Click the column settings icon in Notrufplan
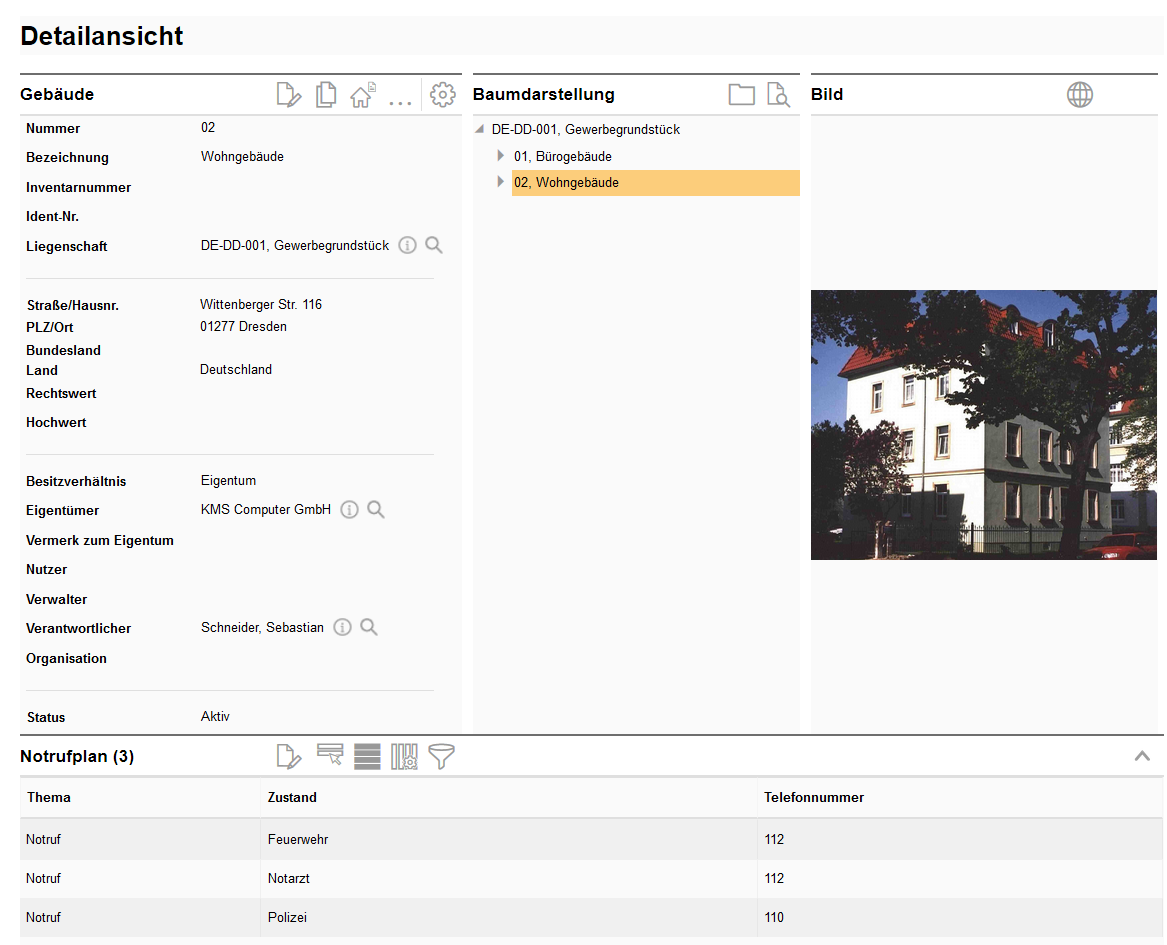The height and width of the screenshot is (945, 1167). (404, 757)
